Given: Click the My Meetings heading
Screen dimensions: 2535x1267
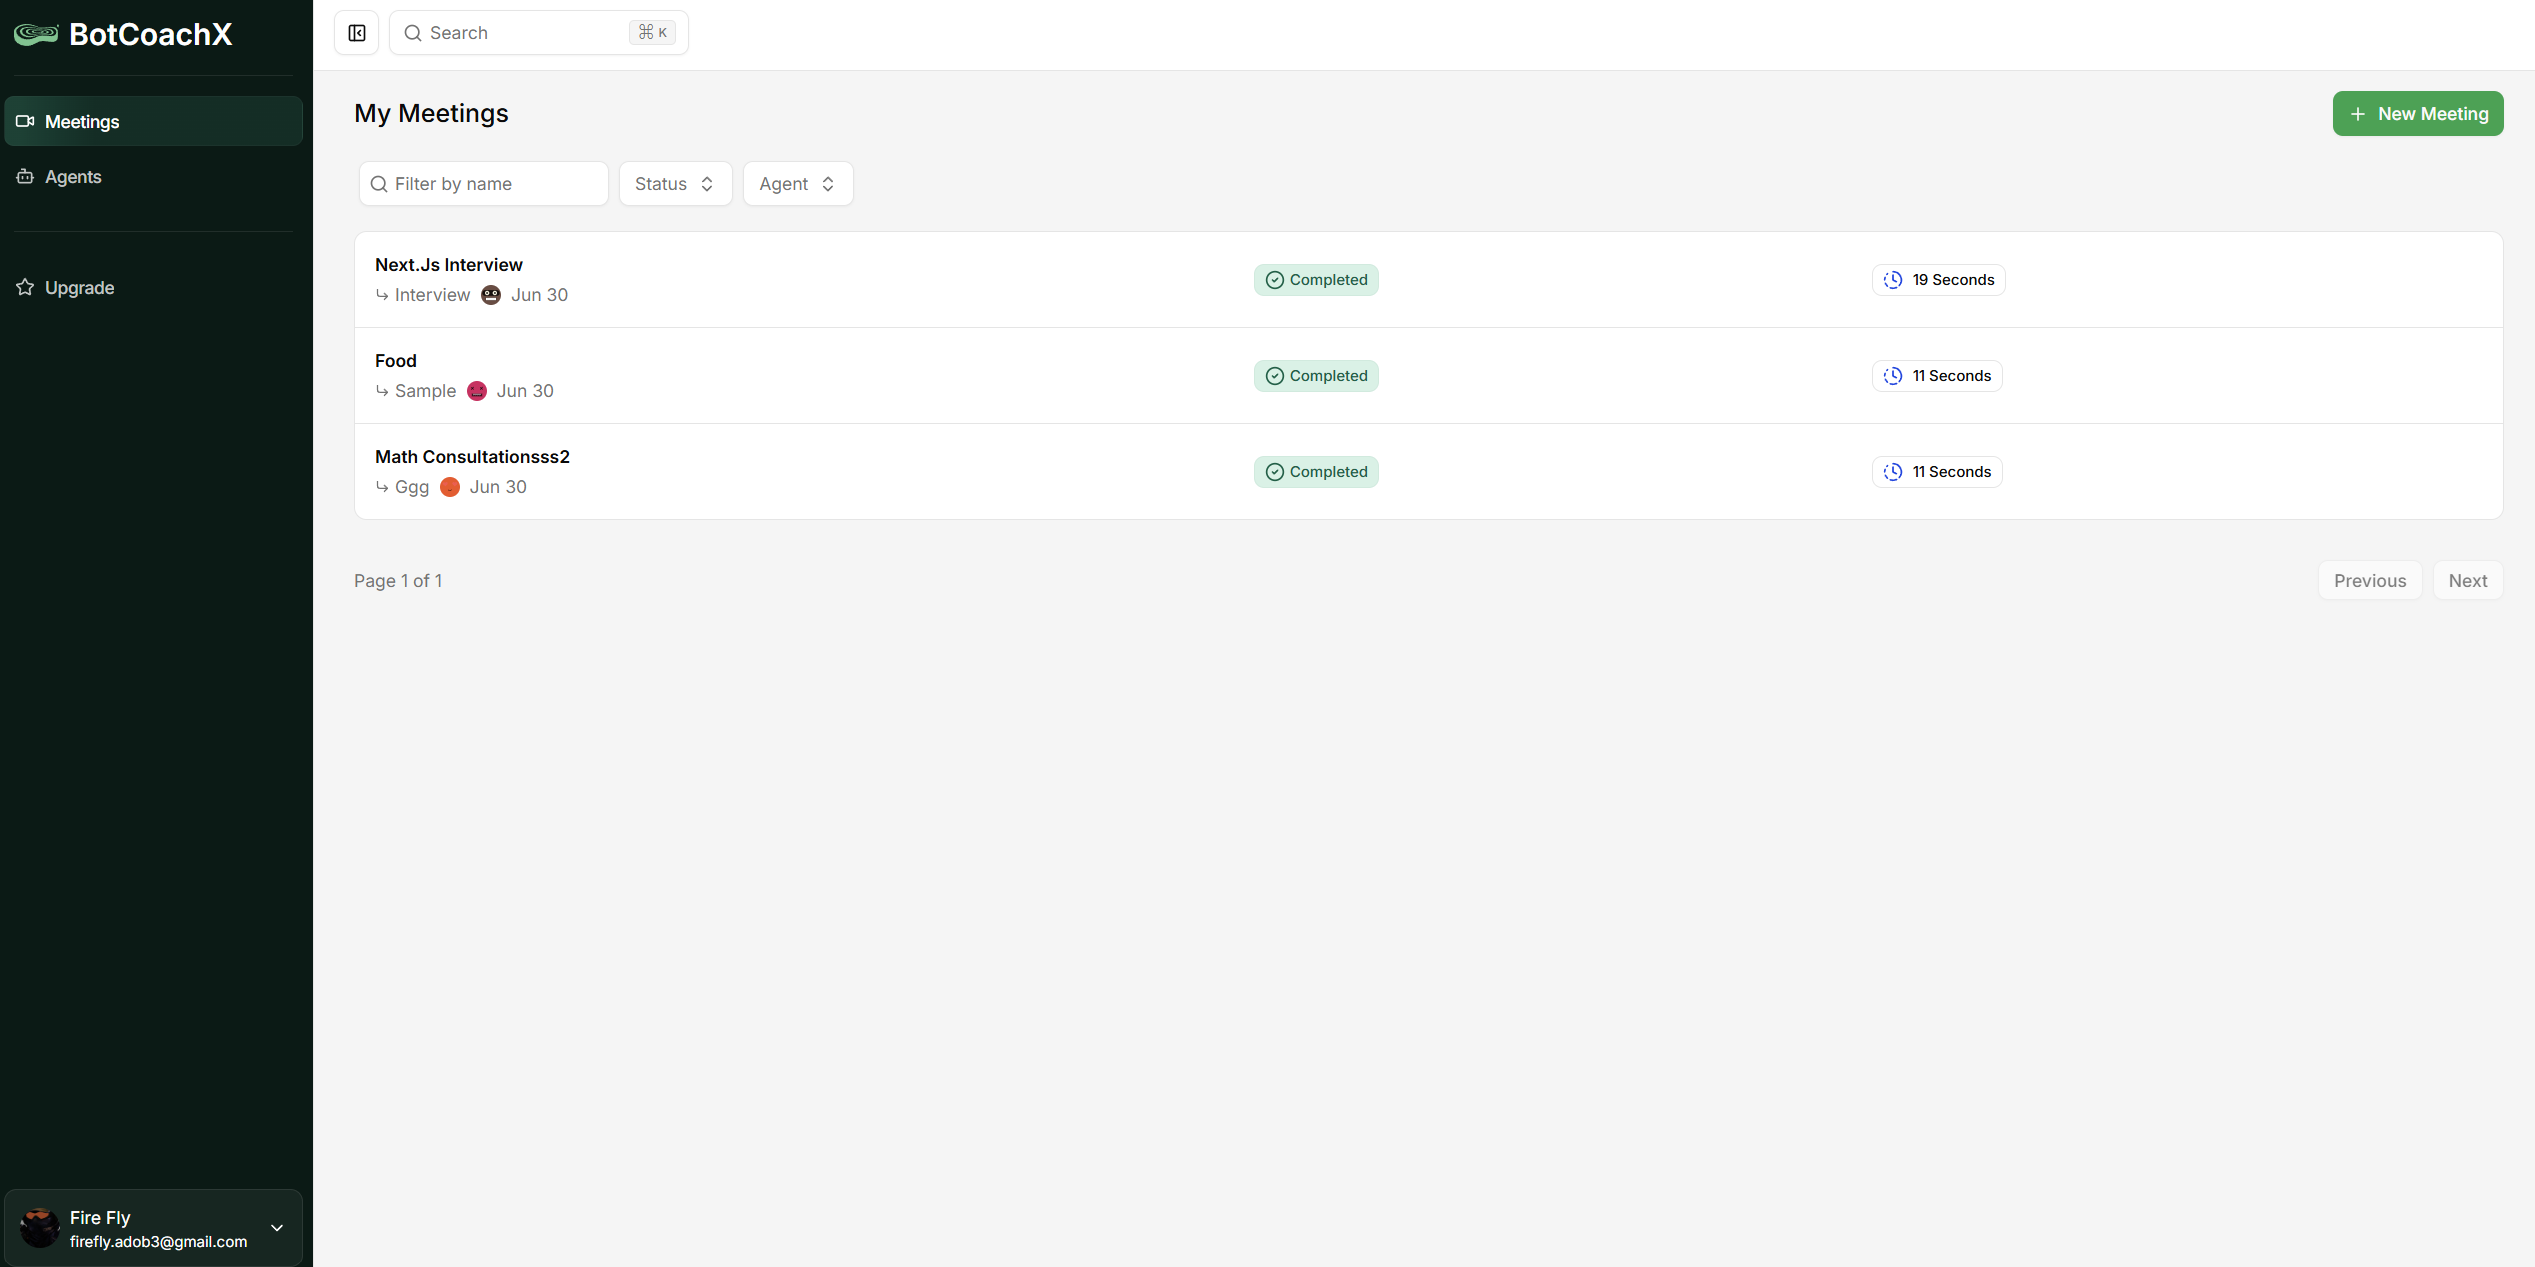Looking at the screenshot, I should 431,113.
